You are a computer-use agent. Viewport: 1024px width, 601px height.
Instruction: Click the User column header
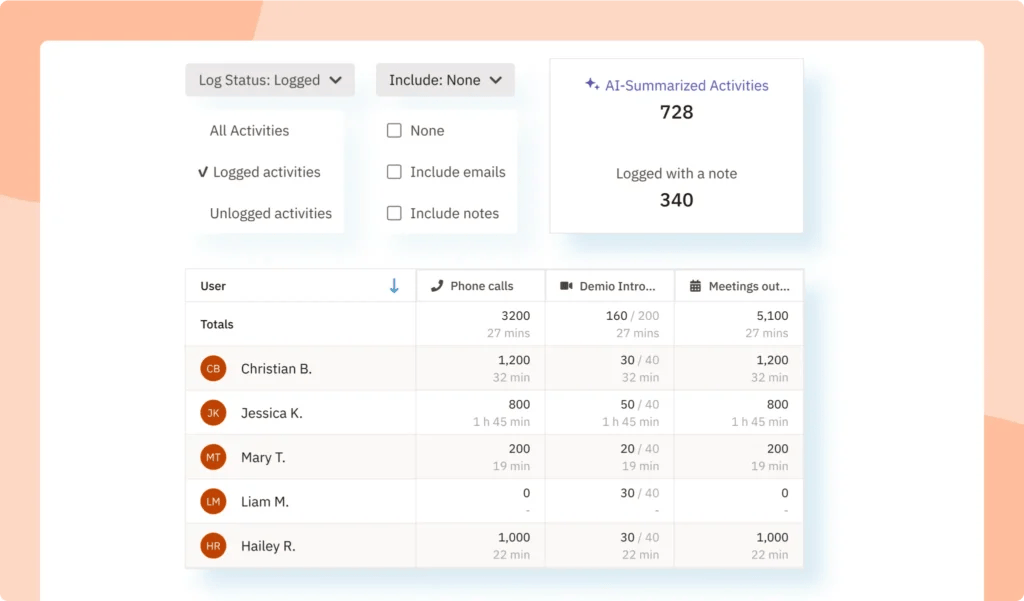coord(300,285)
